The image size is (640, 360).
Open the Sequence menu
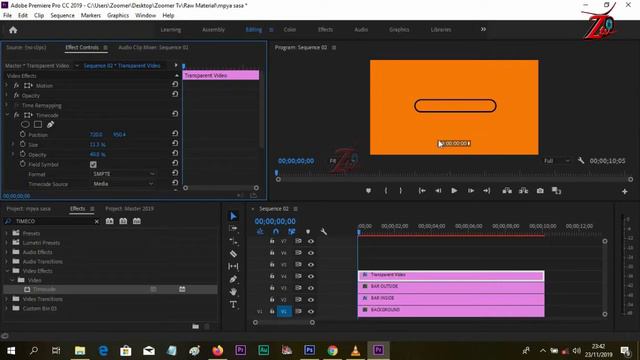click(x=62, y=15)
